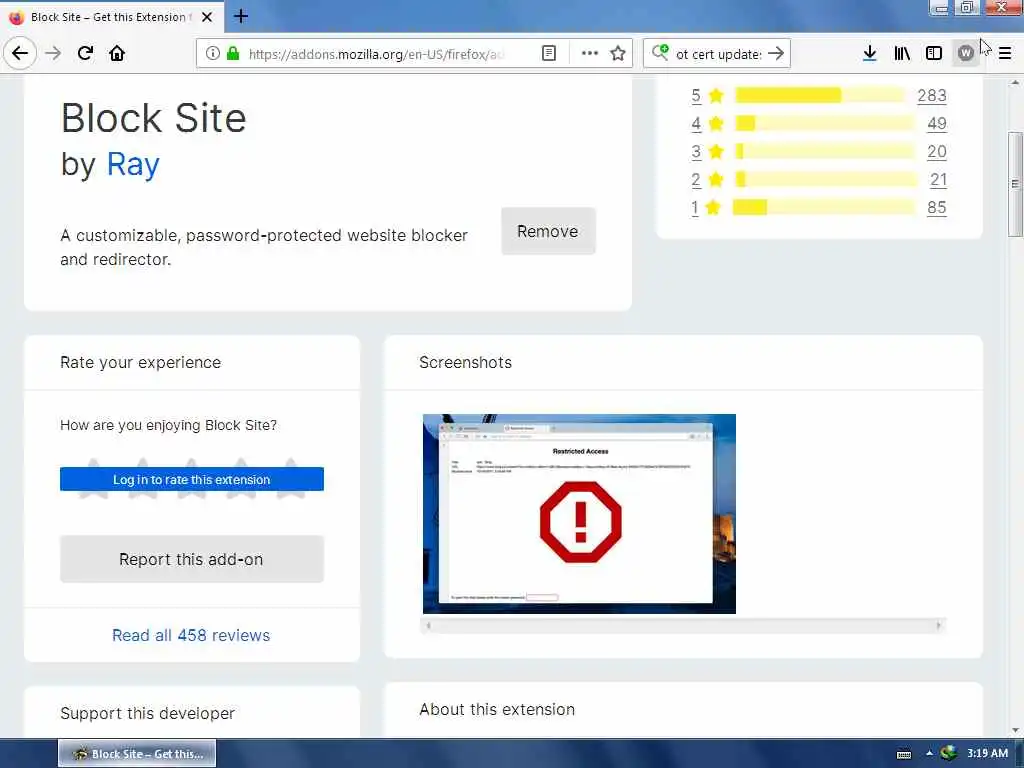Image resolution: width=1024 pixels, height=768 pixels.
Task: Submit search with the go arrow
Action: tap(776, 54)
